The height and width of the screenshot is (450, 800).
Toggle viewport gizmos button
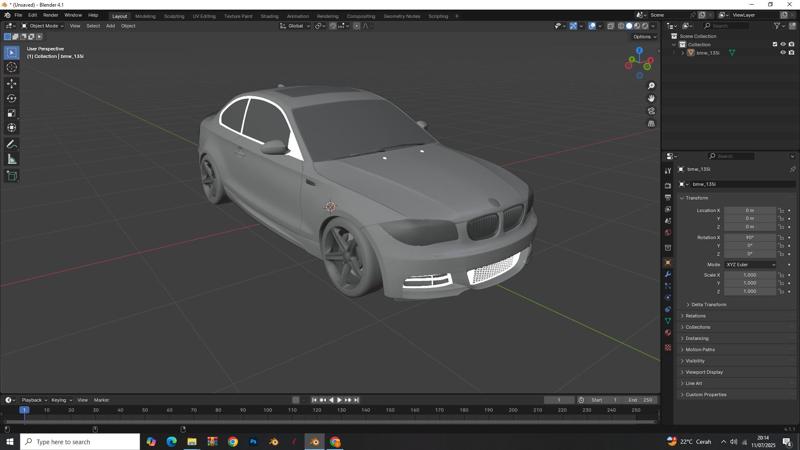pyautogui.click(x=573, y=26)
